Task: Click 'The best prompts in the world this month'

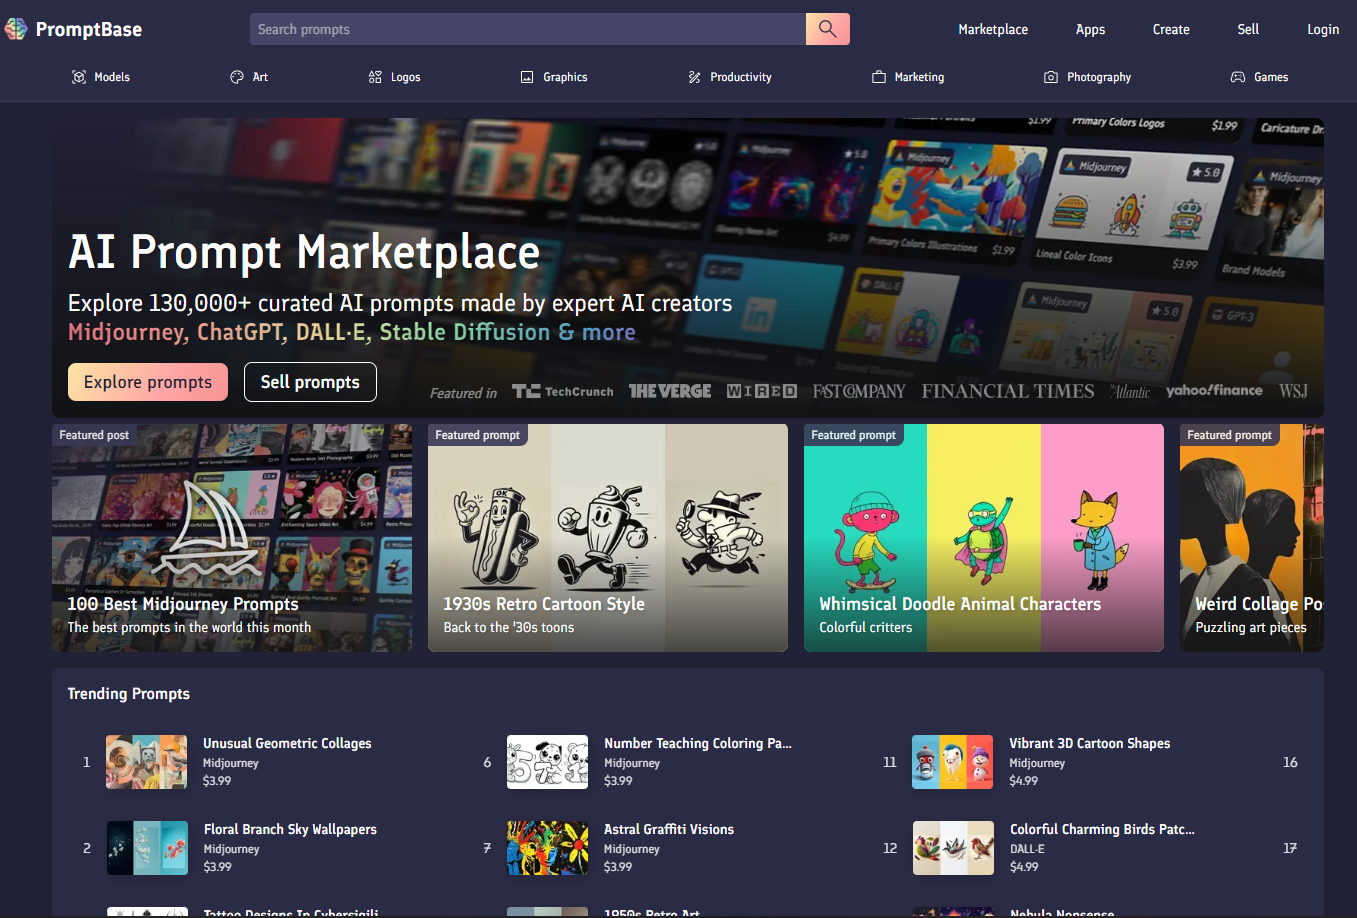Action: [189, 627]
